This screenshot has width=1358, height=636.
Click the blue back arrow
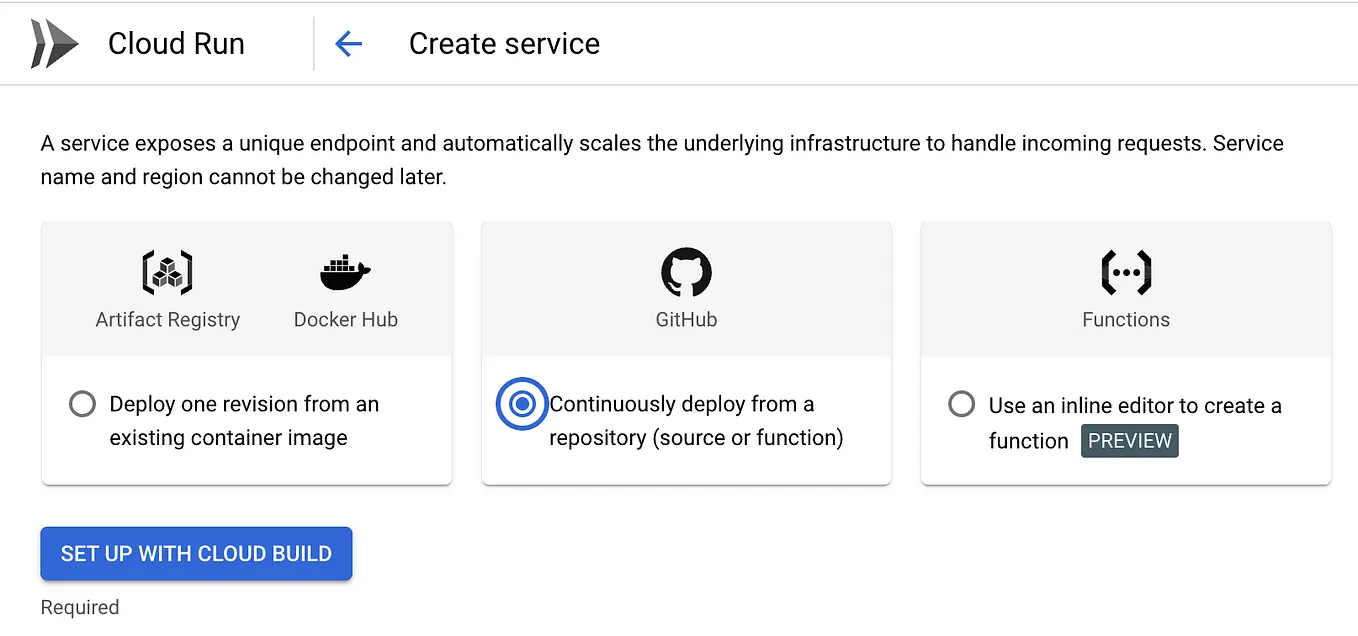(x=349, y=43)
